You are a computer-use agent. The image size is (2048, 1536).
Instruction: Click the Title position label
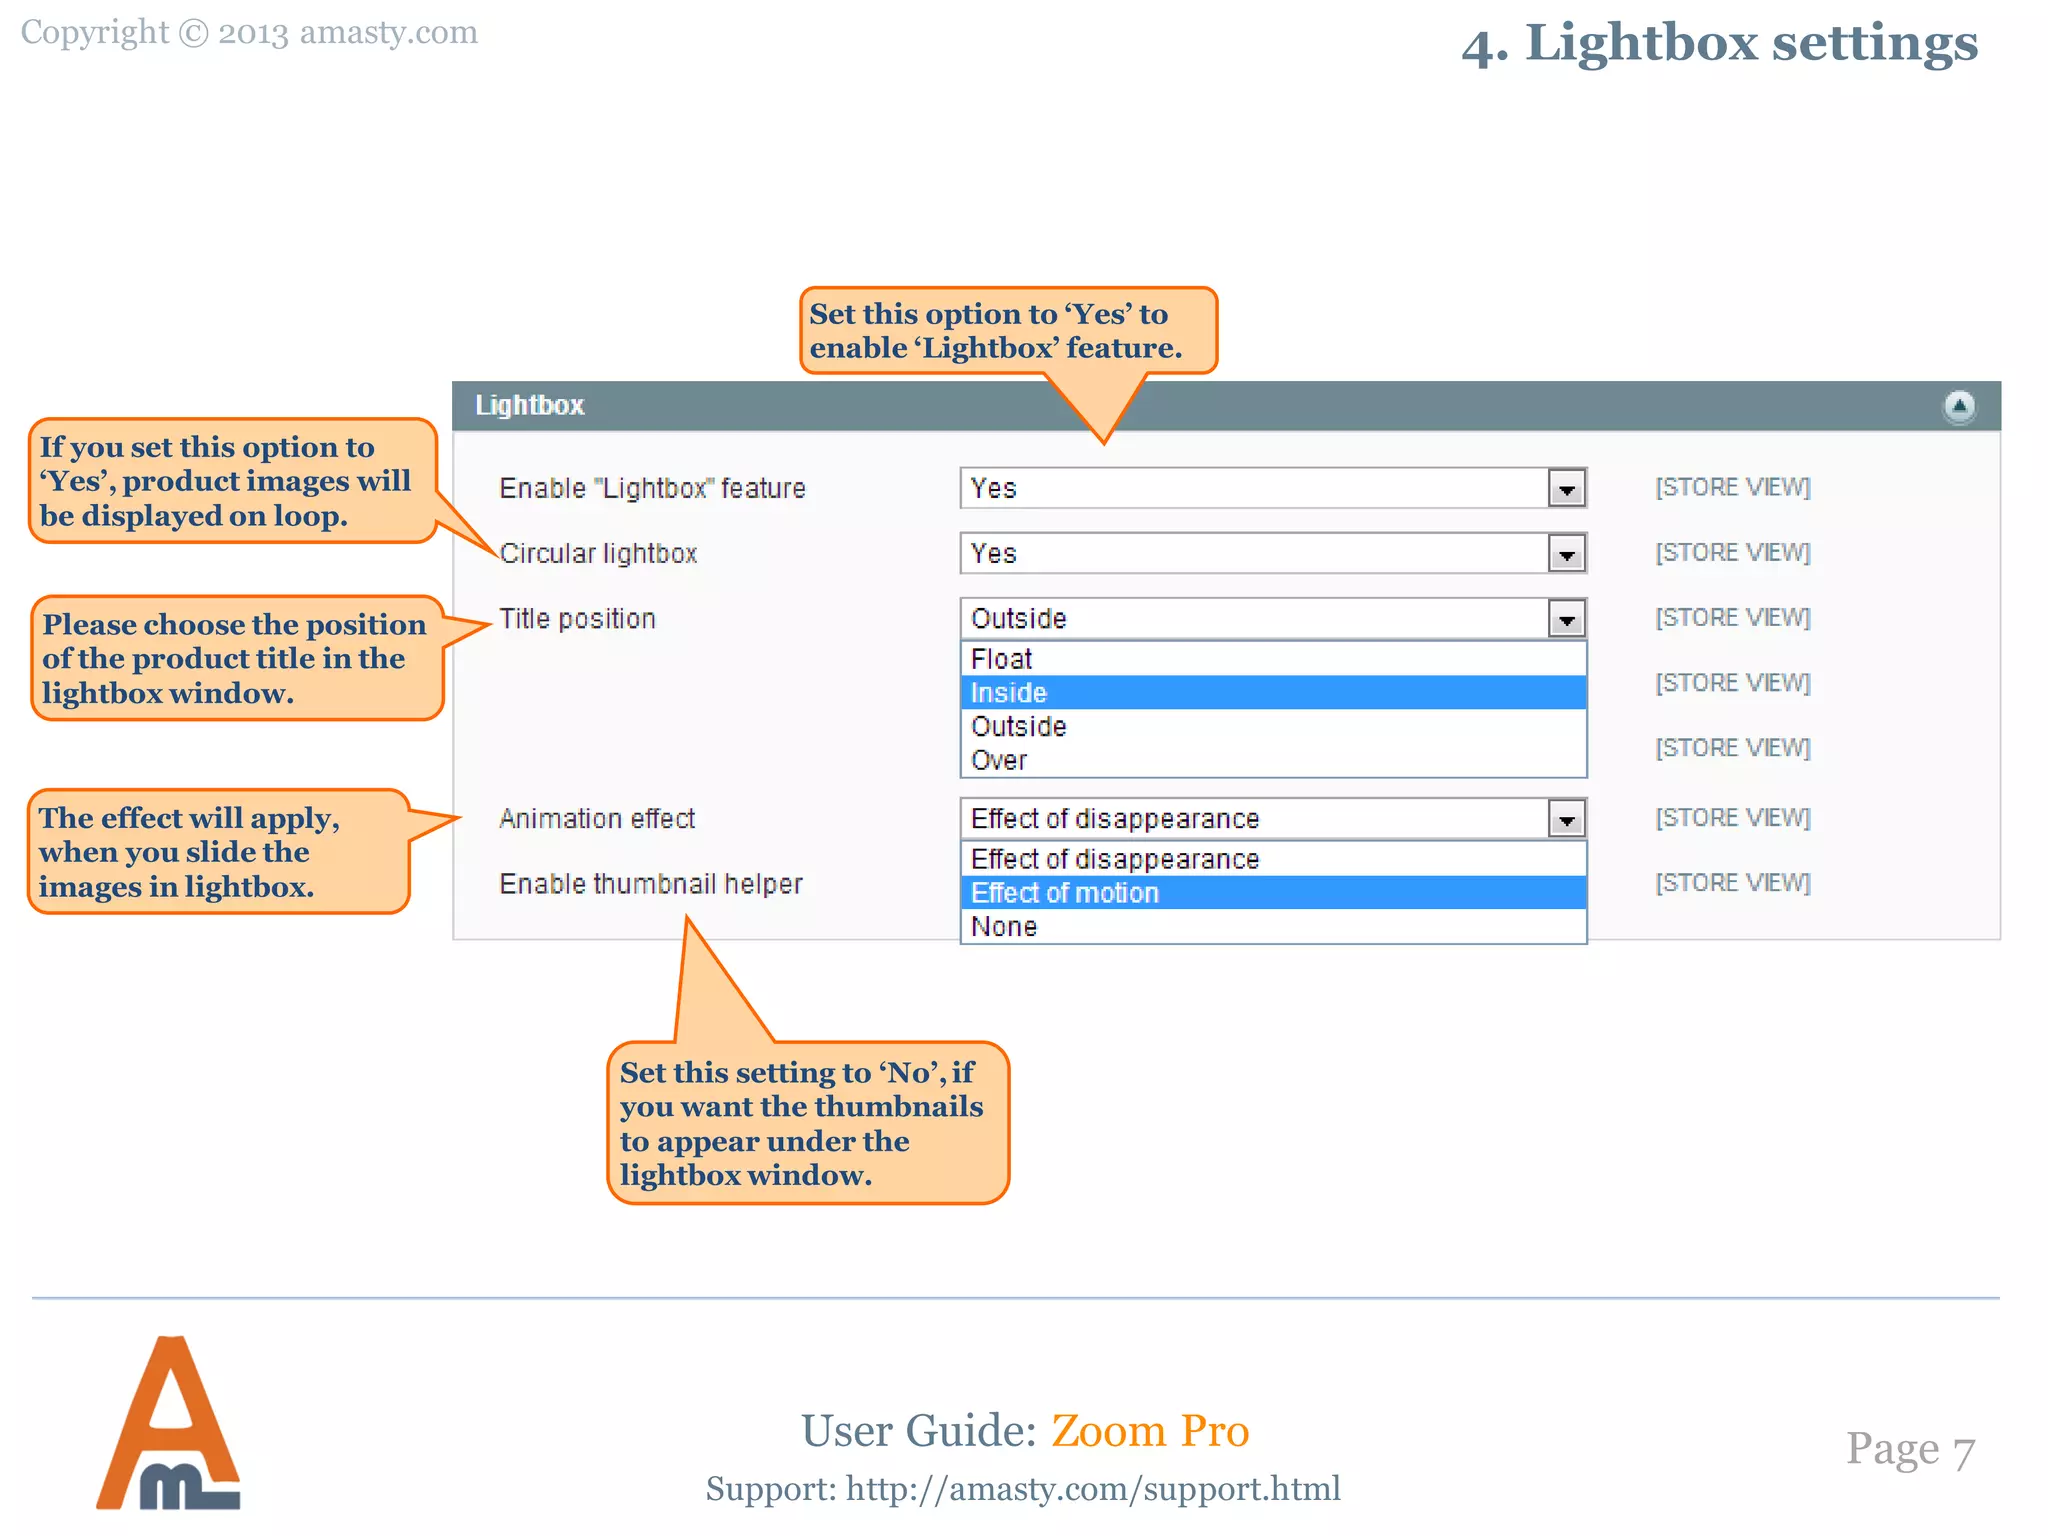tap(577, 619)
